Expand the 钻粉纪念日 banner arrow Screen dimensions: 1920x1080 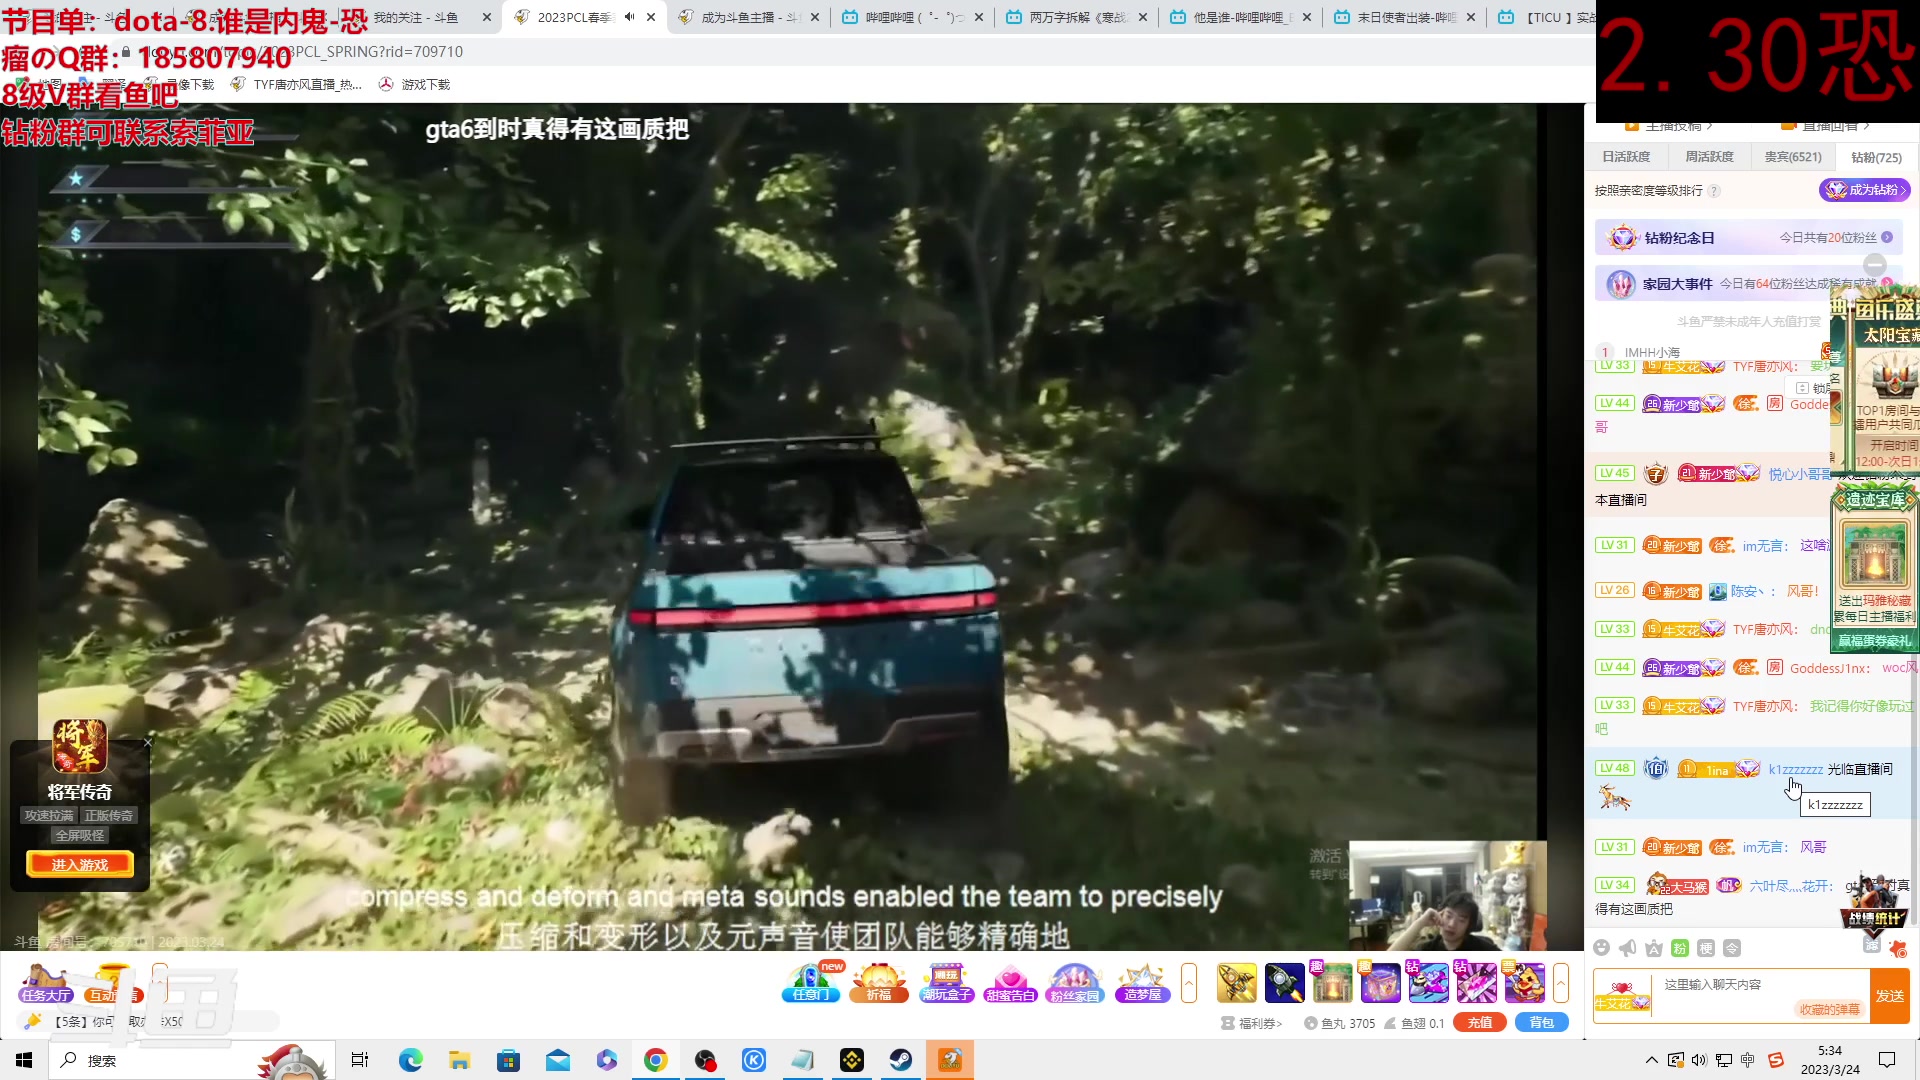(x=1887, y=238)
